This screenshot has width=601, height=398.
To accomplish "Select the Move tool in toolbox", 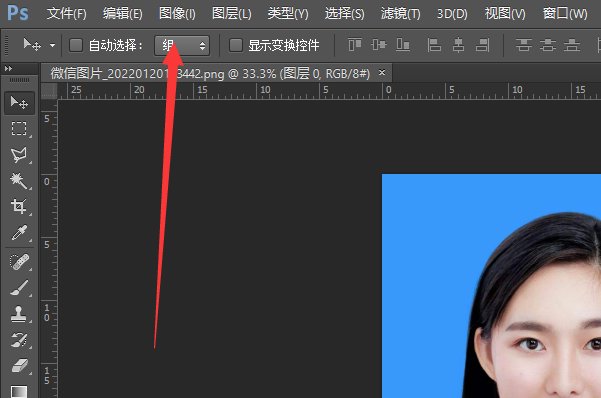I will coord(19,103).
